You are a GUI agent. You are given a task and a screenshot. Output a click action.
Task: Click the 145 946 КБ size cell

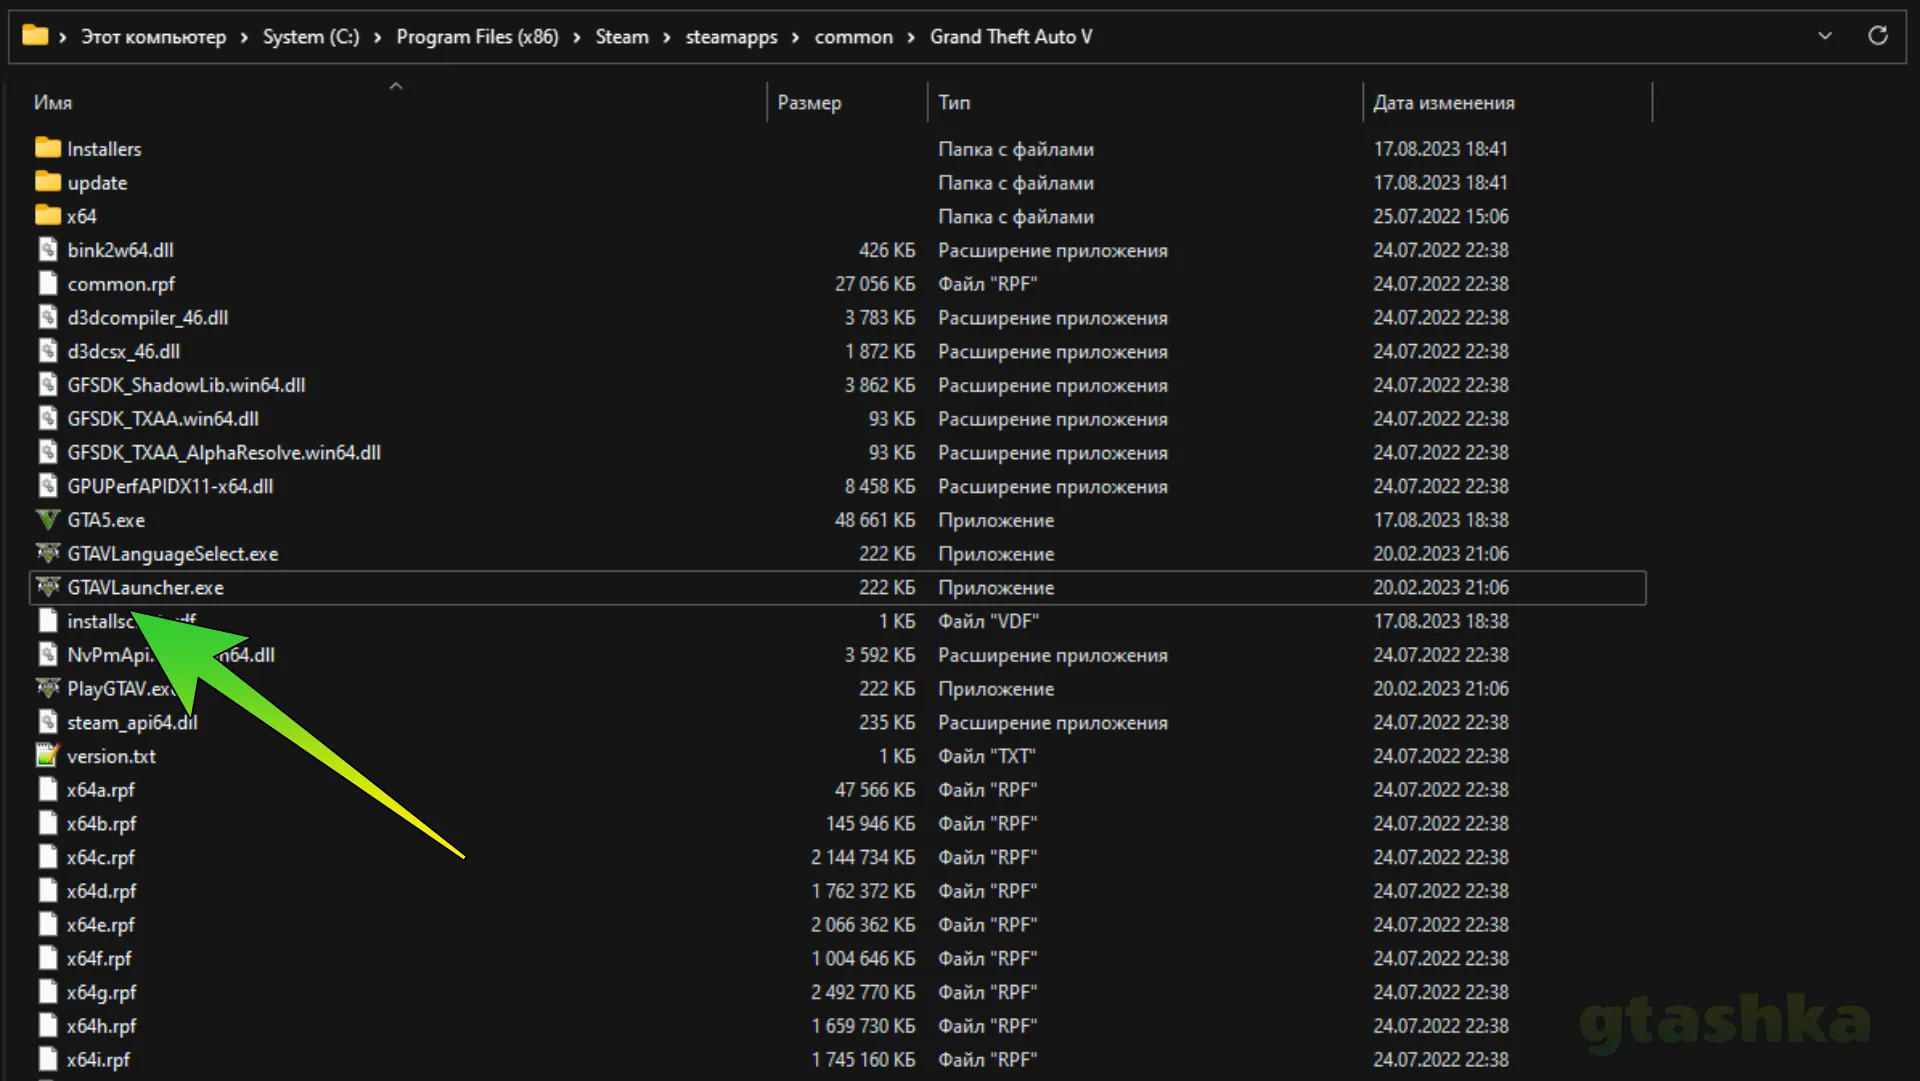871,824
